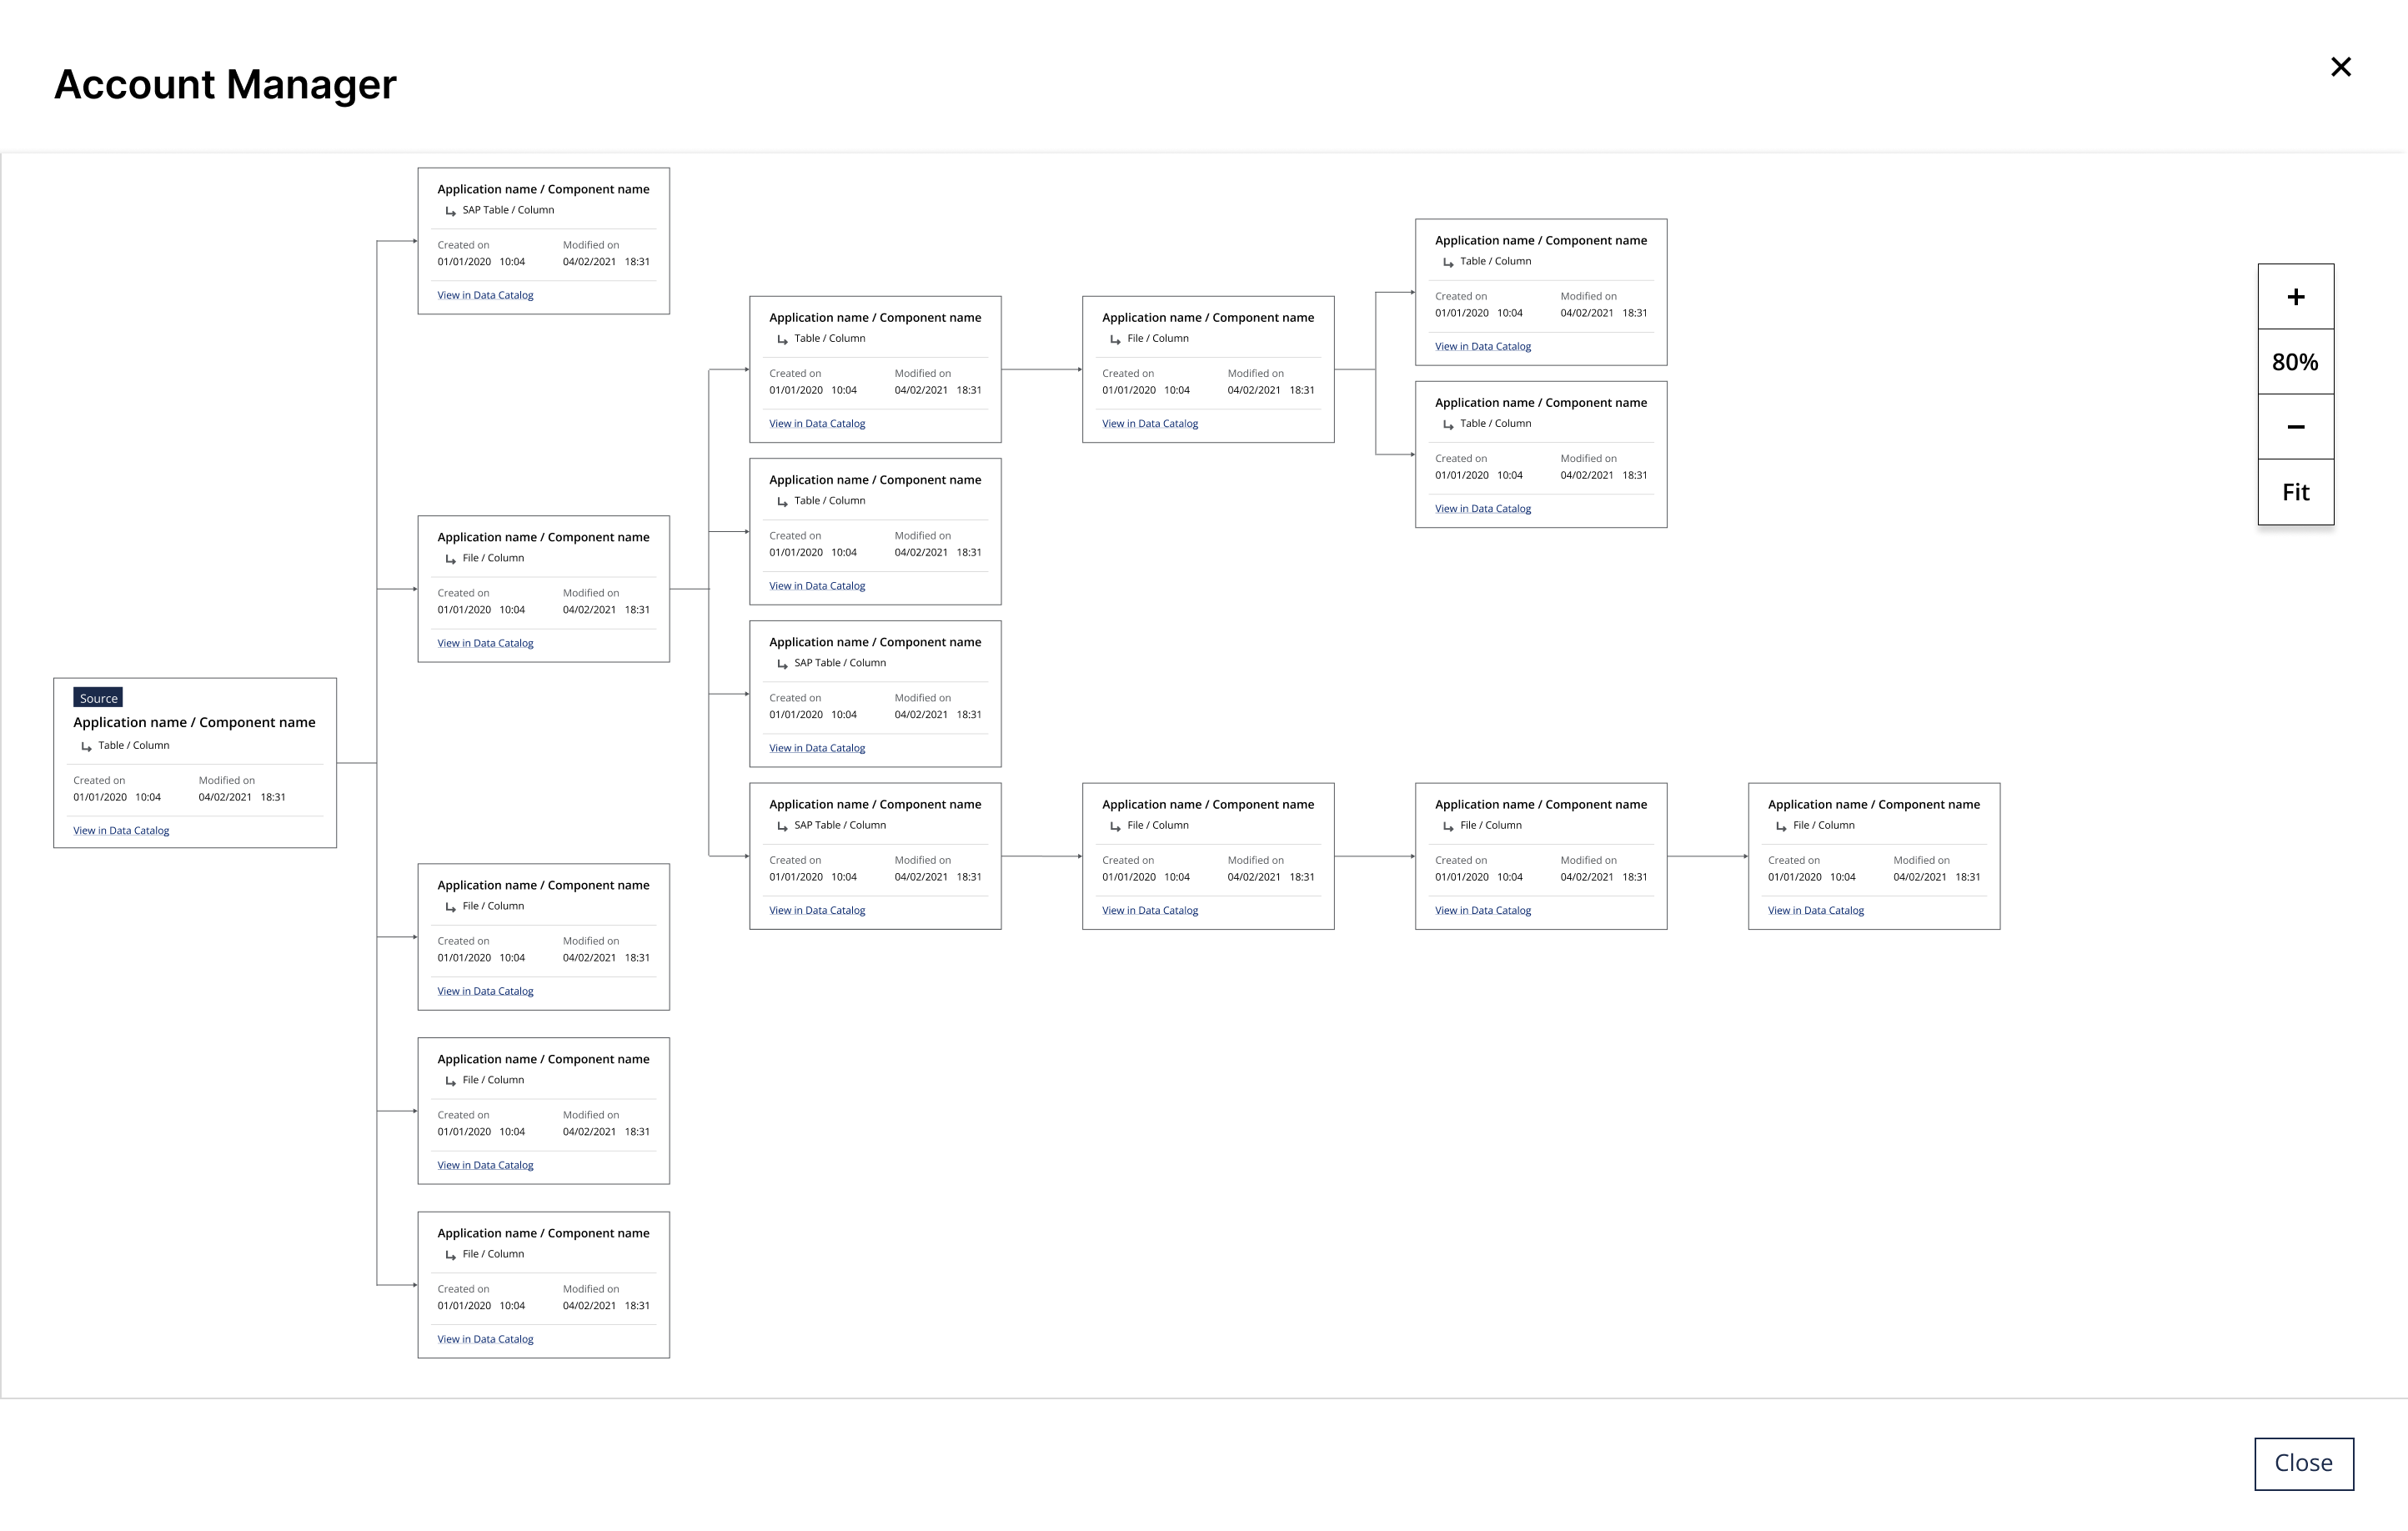Close the Account Manager dialog with the X icon
The height and width of the screenshot is (1531, 2408).
click(x=2340, y=67)
